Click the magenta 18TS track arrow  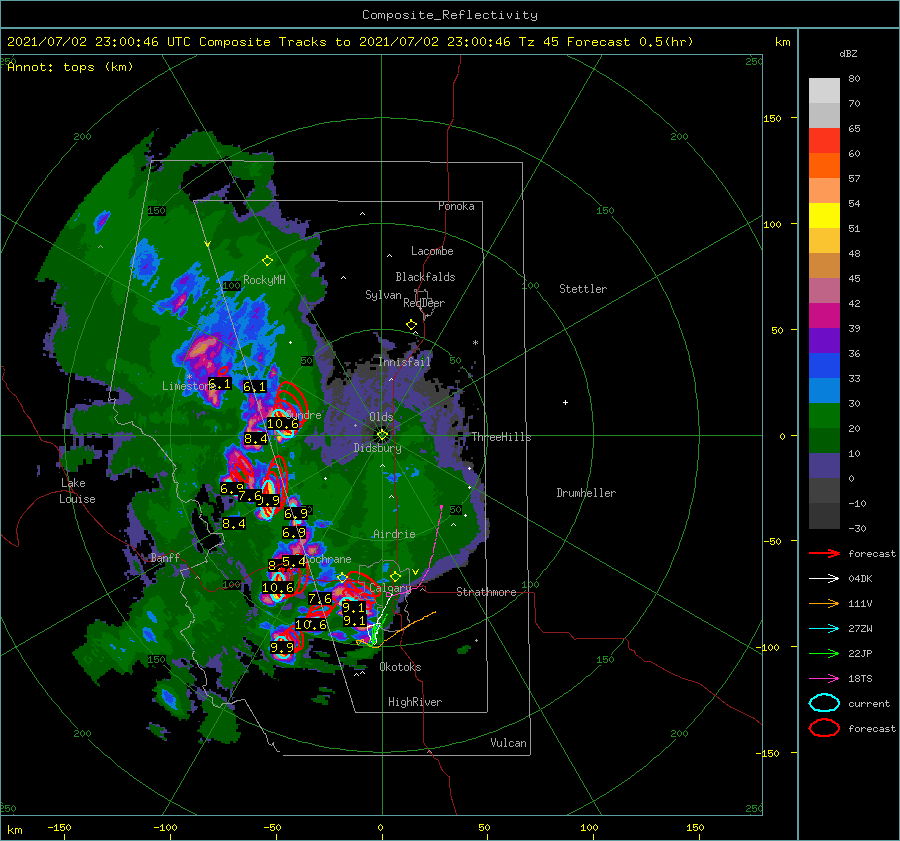pyautogui.click(x=824, y=679)
